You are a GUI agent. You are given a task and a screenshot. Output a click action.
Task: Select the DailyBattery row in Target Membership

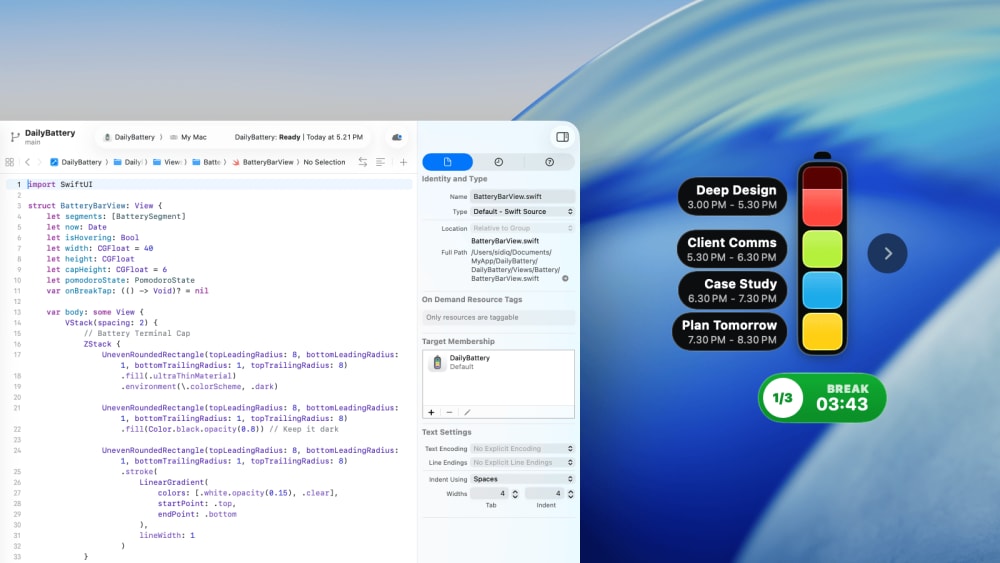click(498, 362)
